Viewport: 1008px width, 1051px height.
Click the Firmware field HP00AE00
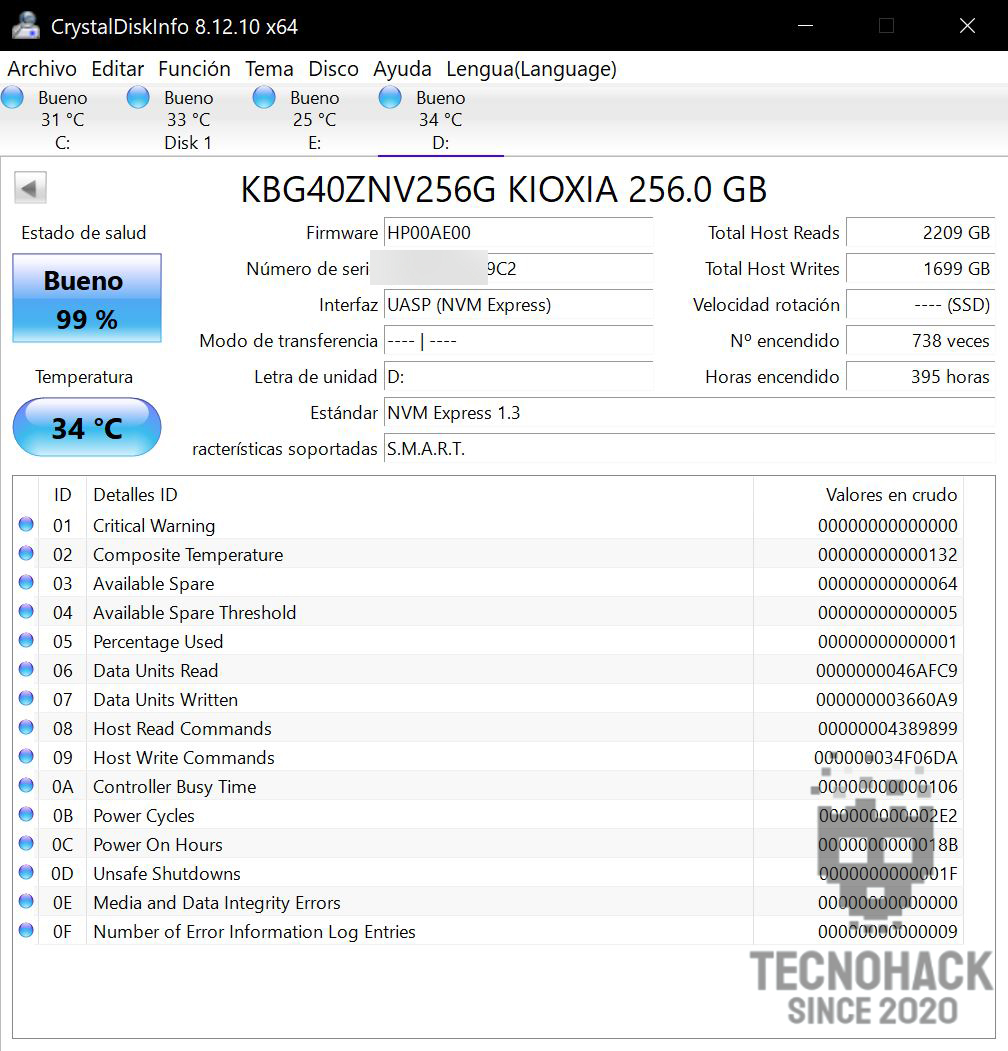pos(519,233)
